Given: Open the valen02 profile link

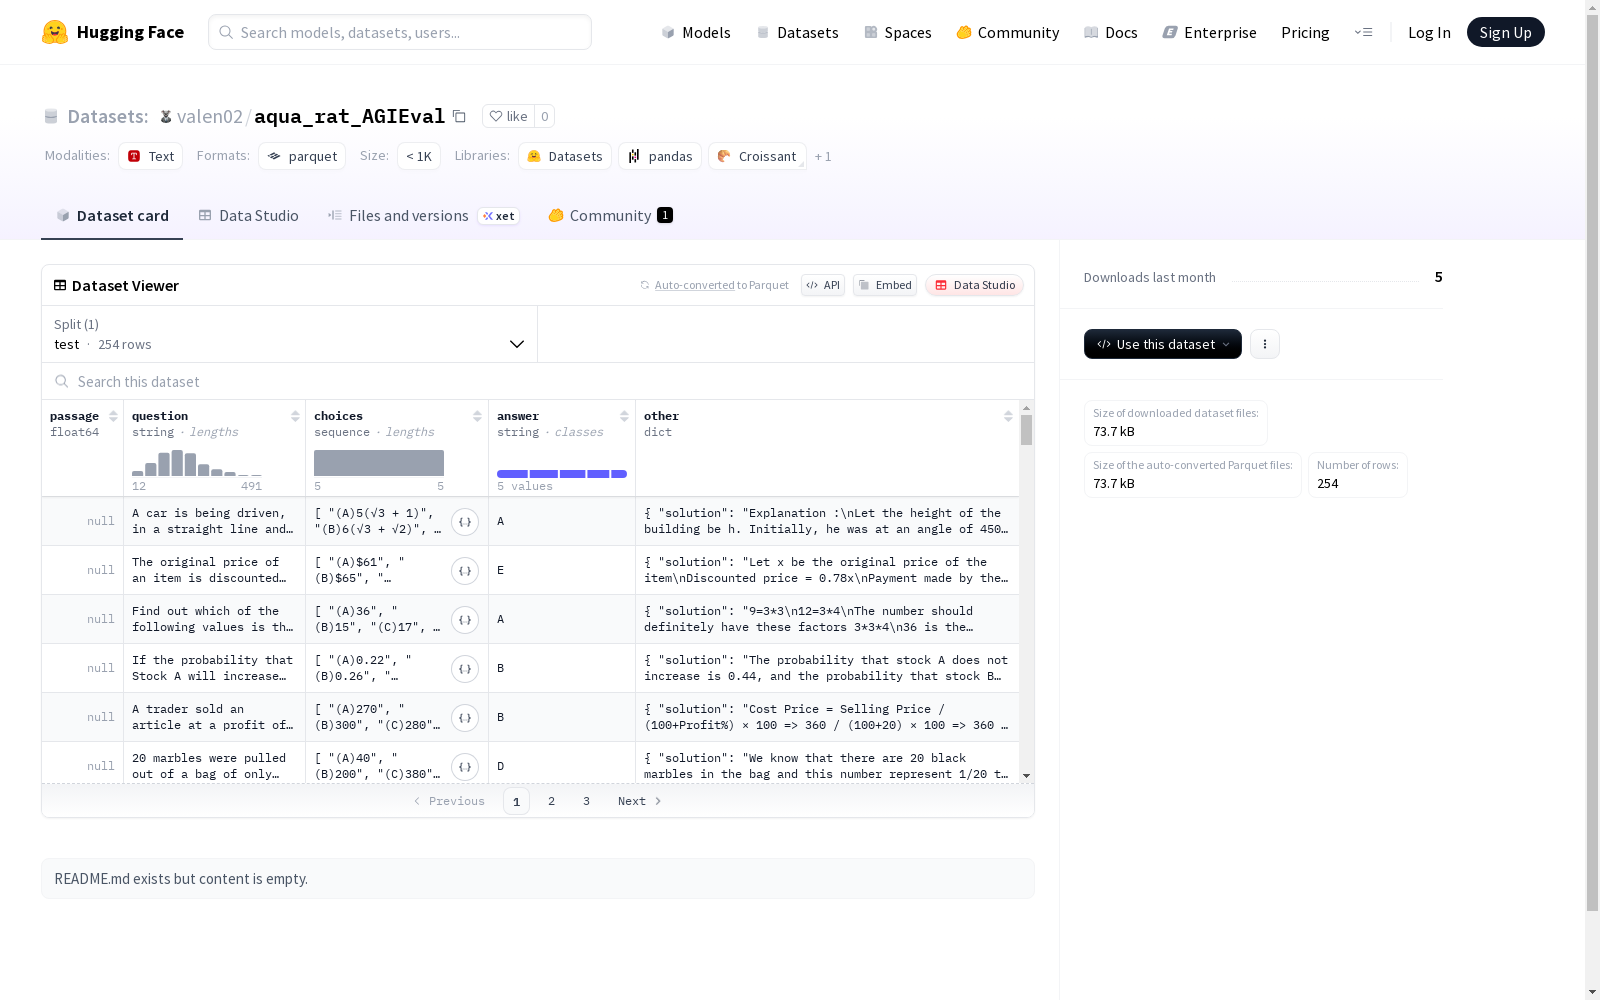Looking at the screenshot, I should [210, 116].
